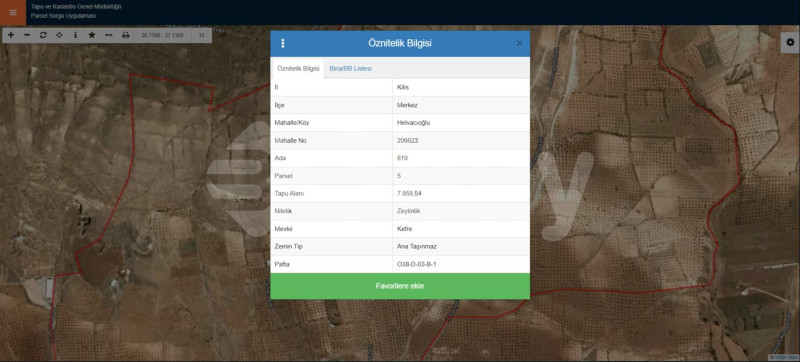Select the measure distance tool

tap(109, 35)
